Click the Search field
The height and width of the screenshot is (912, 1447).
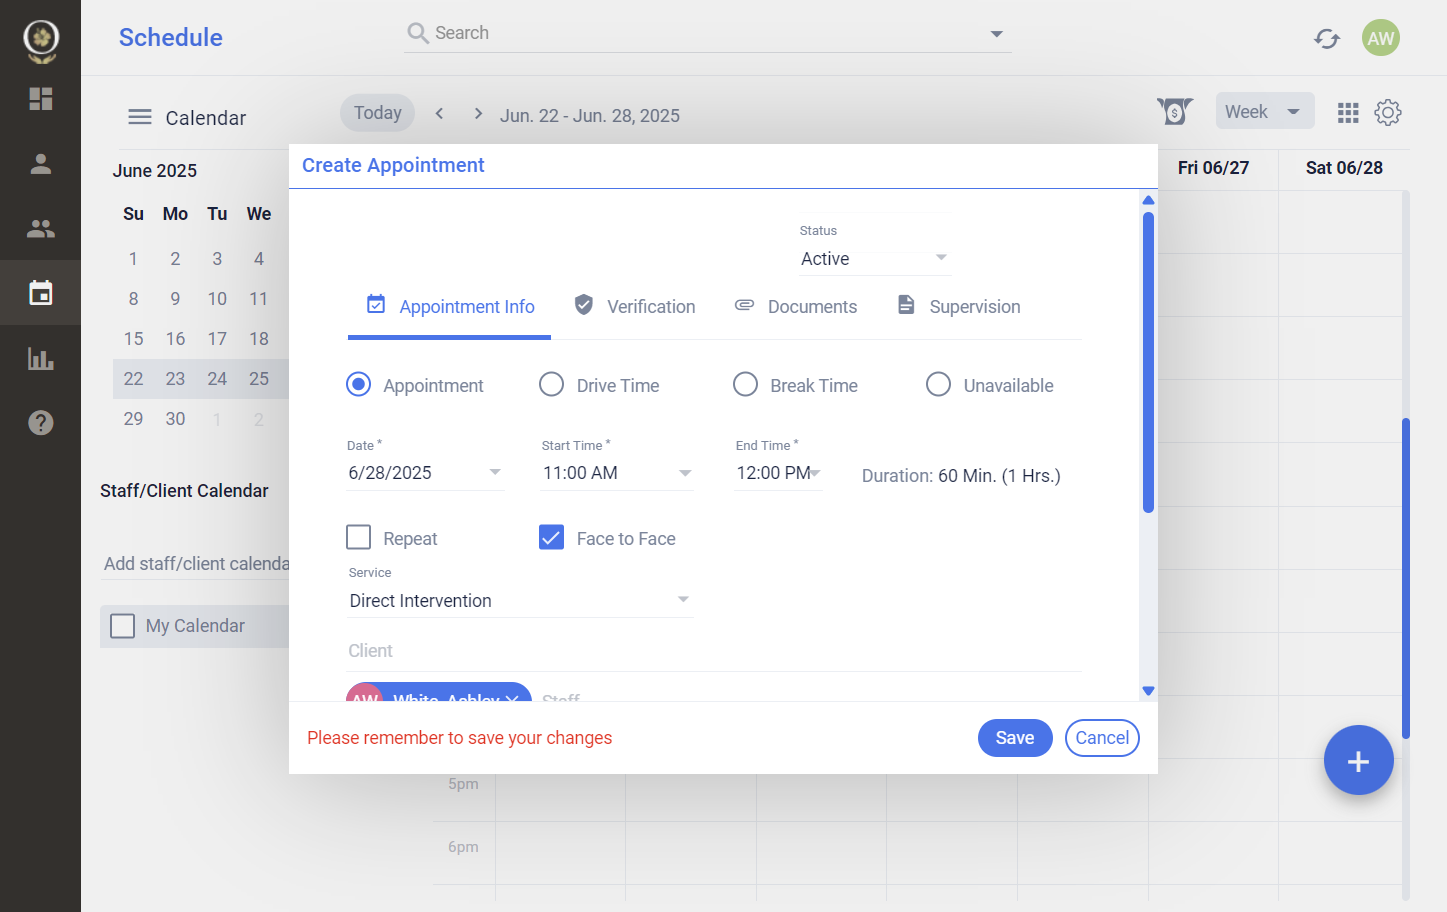tap(708, 33)
